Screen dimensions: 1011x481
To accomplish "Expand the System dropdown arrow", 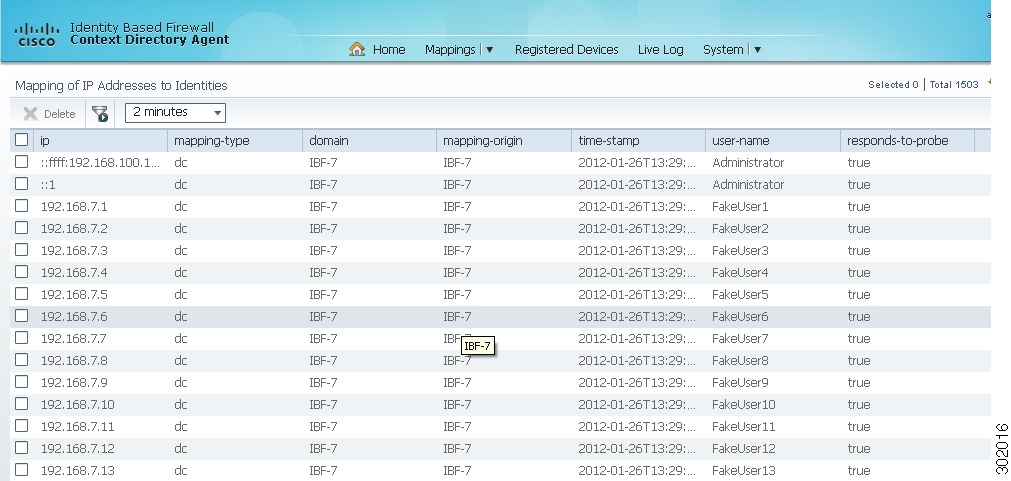I will pos(757,50).
